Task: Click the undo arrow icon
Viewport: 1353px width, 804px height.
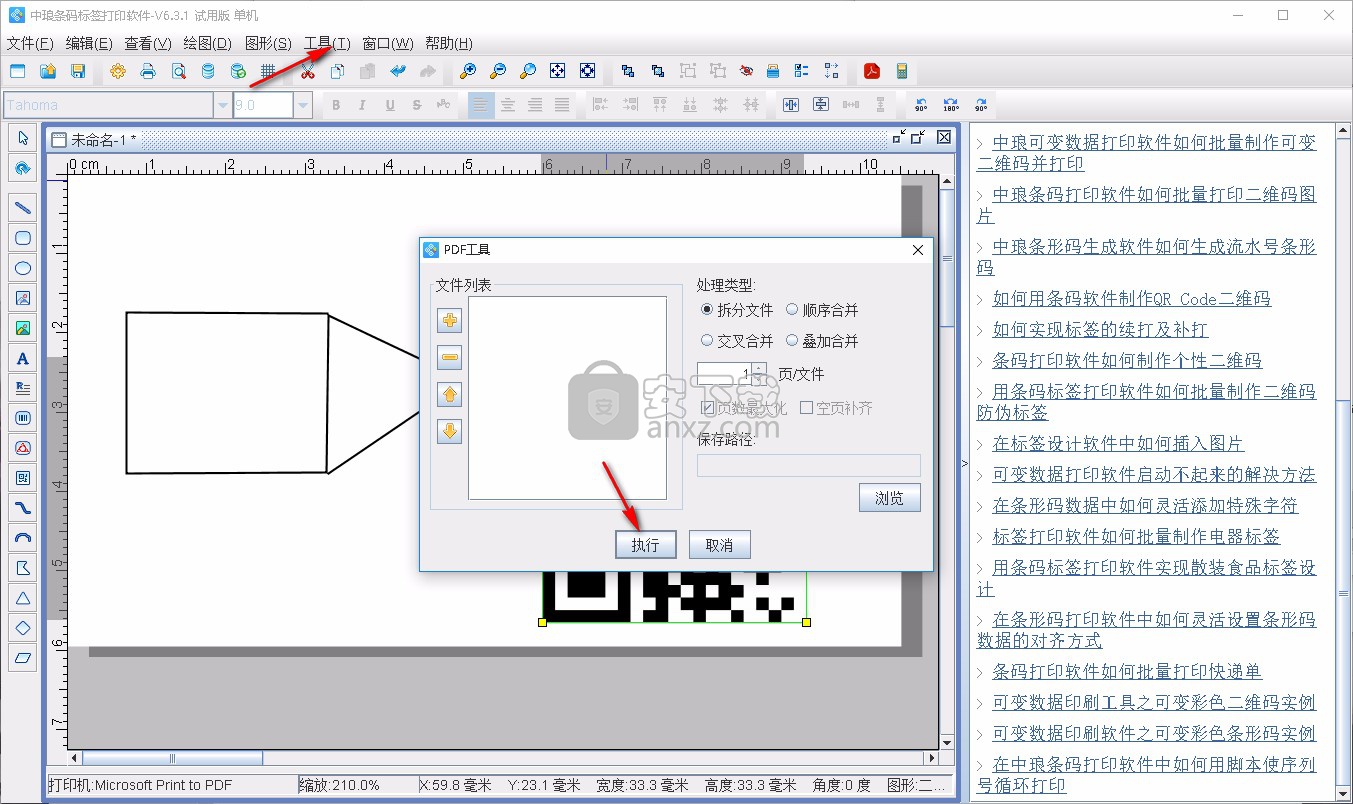Action: pyautogui.click(x=398, y=71)
